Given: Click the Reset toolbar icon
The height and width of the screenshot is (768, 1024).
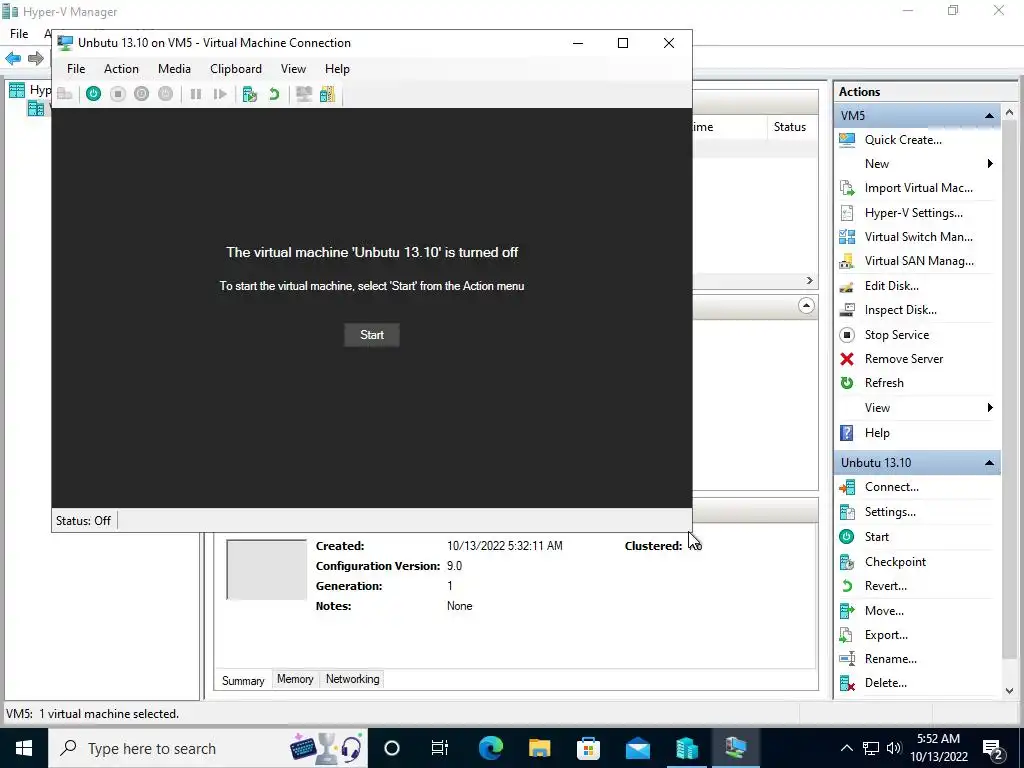Looking at the screenshot, I should [x=220, y=94].
